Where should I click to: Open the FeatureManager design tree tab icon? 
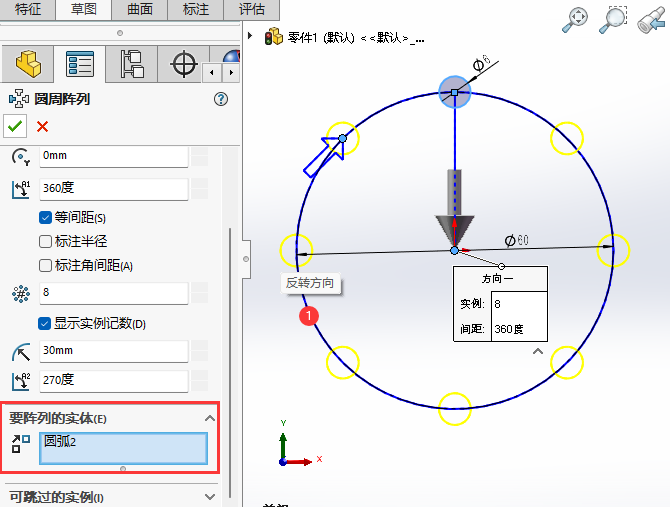[x=28, y=64]
